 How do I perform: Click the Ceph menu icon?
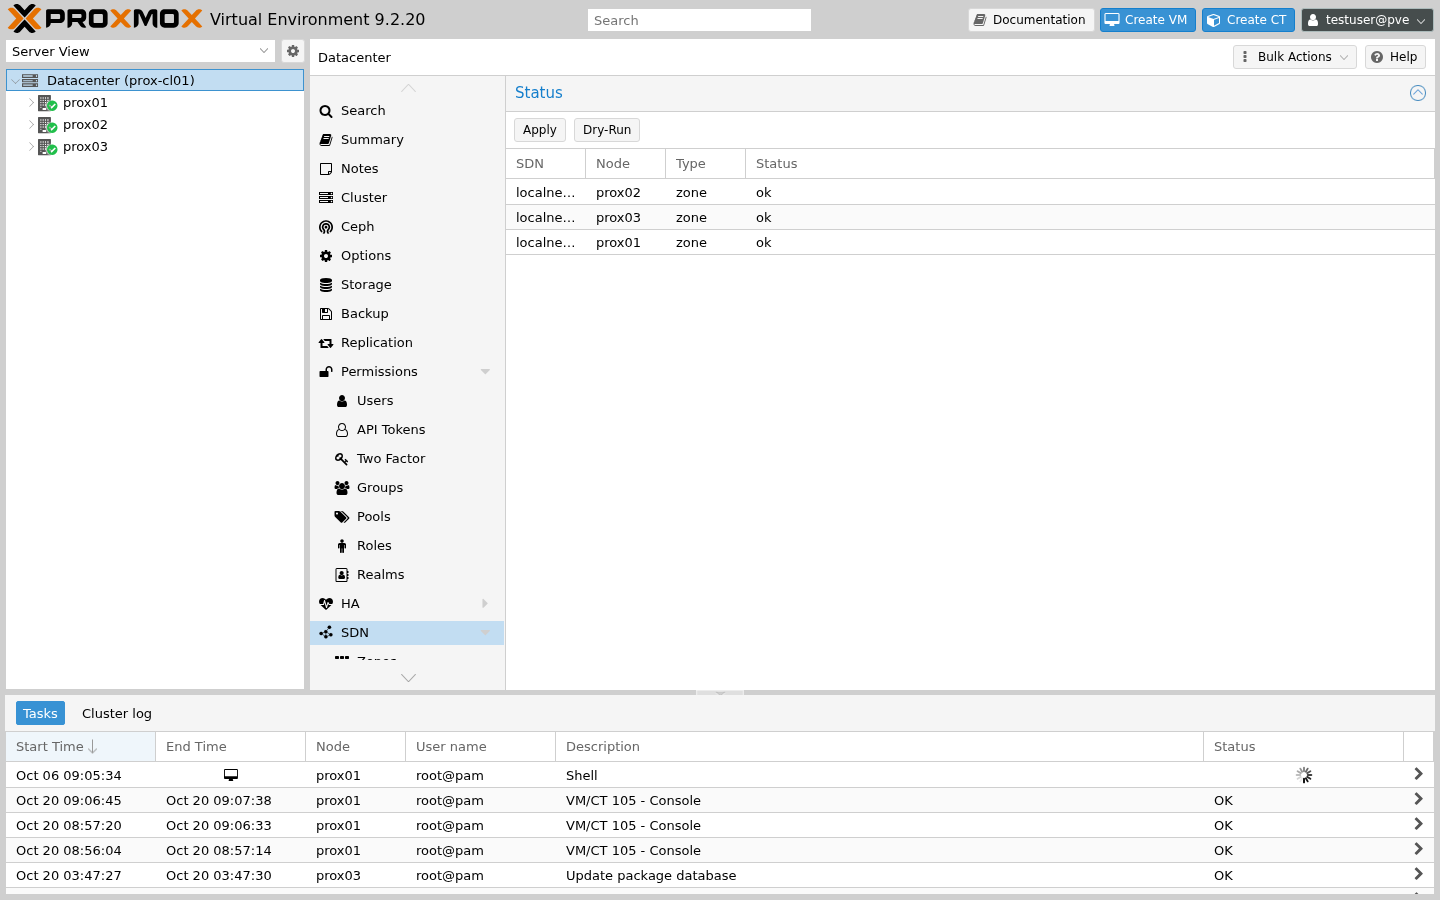click(326, 227)
